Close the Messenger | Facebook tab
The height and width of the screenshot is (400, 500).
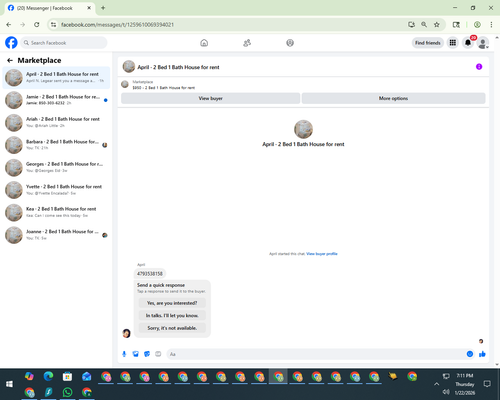pyautogui.click(x=89, y=8)
